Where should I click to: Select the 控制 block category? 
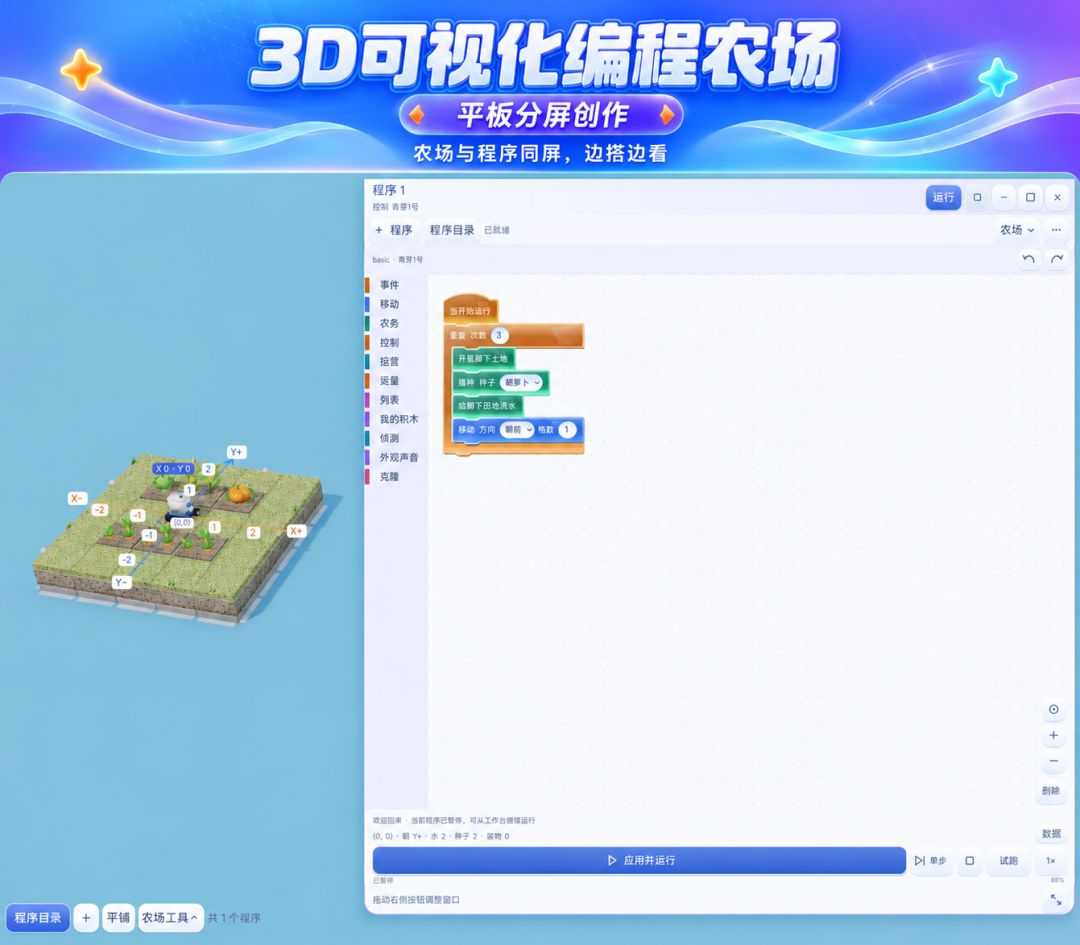point(389,342)
